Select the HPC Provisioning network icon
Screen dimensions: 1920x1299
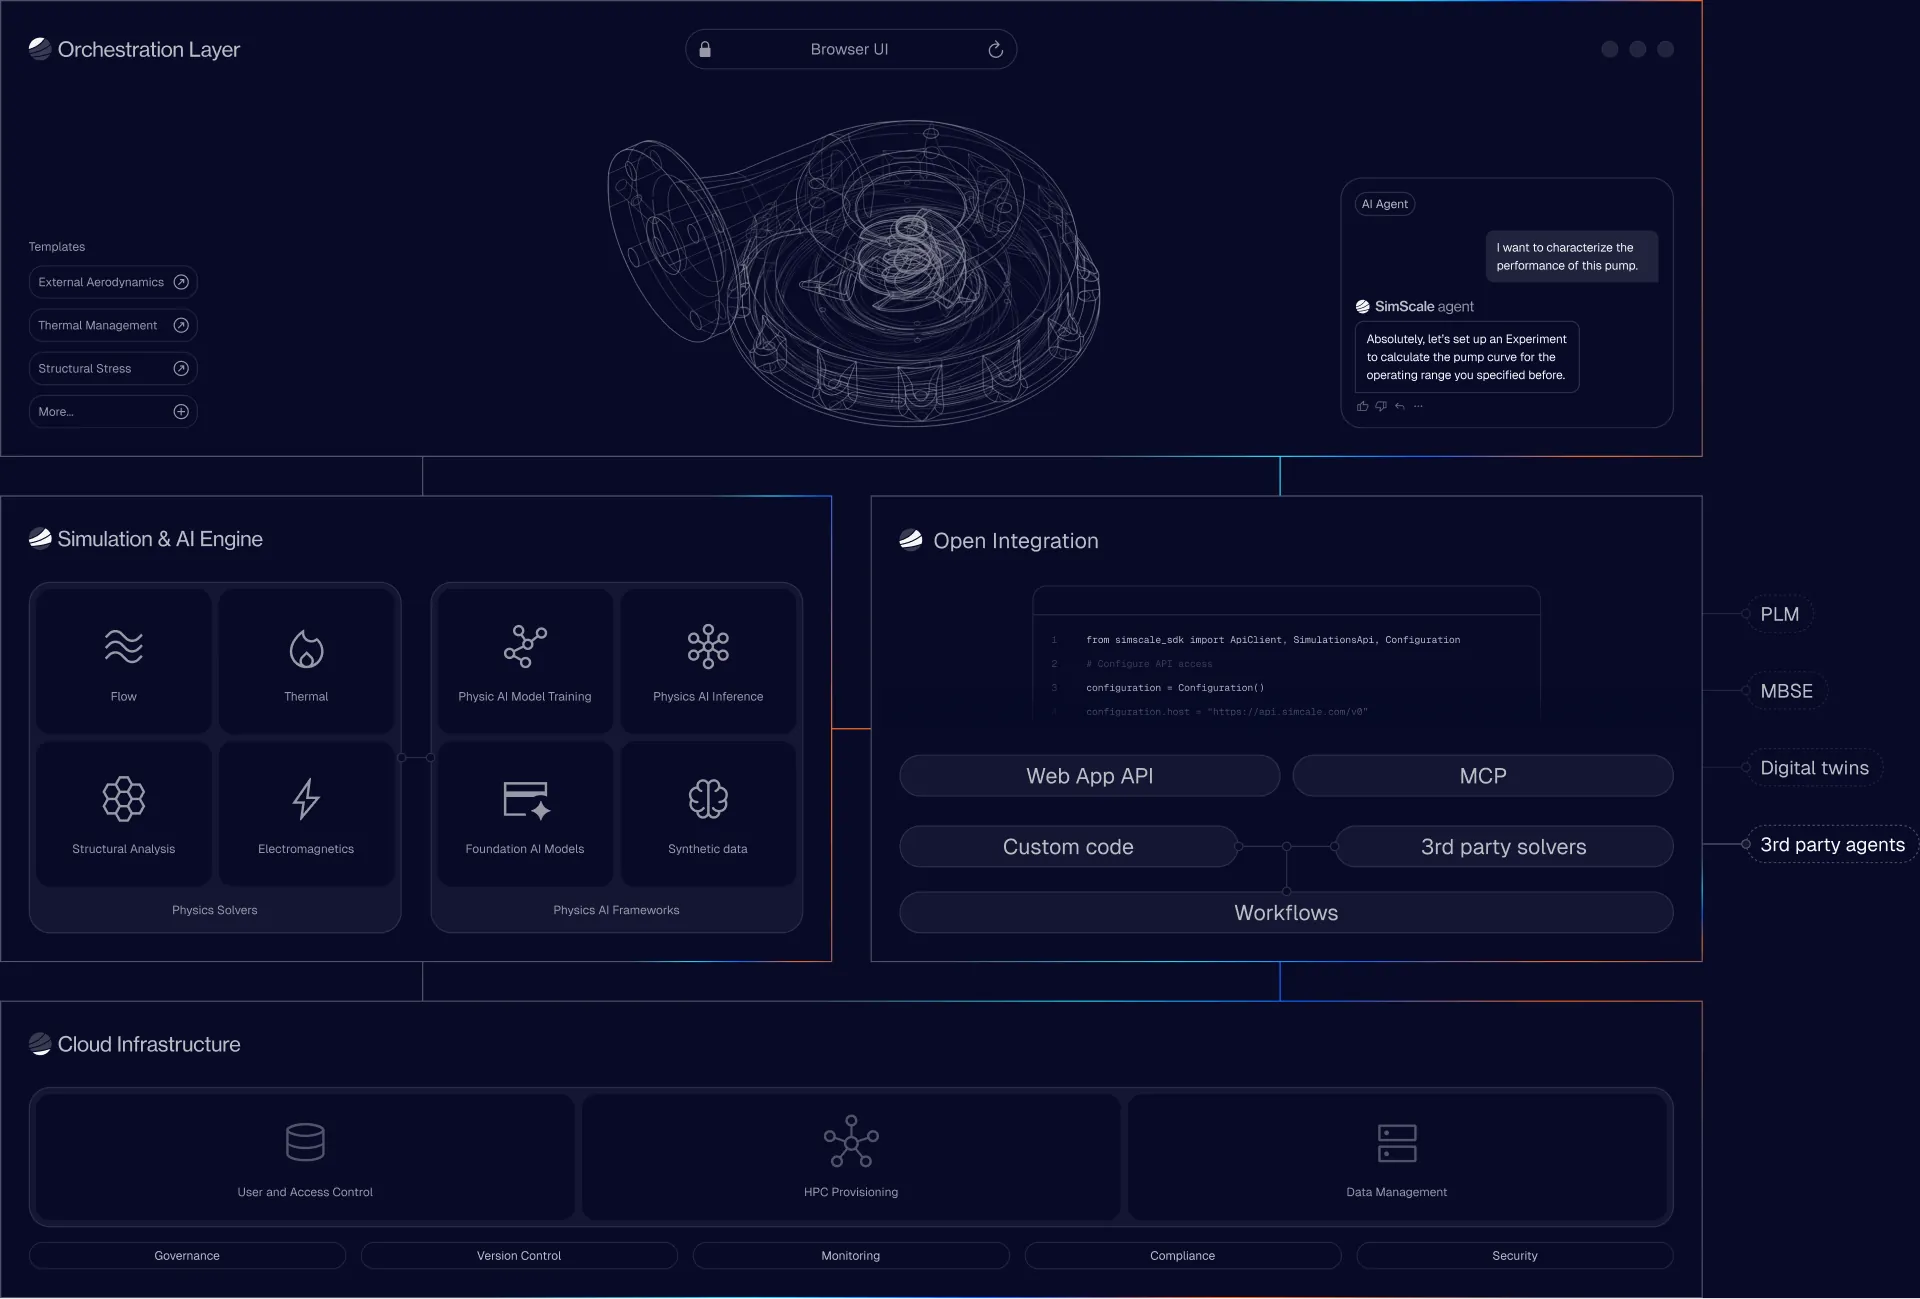click(851, 1141)
